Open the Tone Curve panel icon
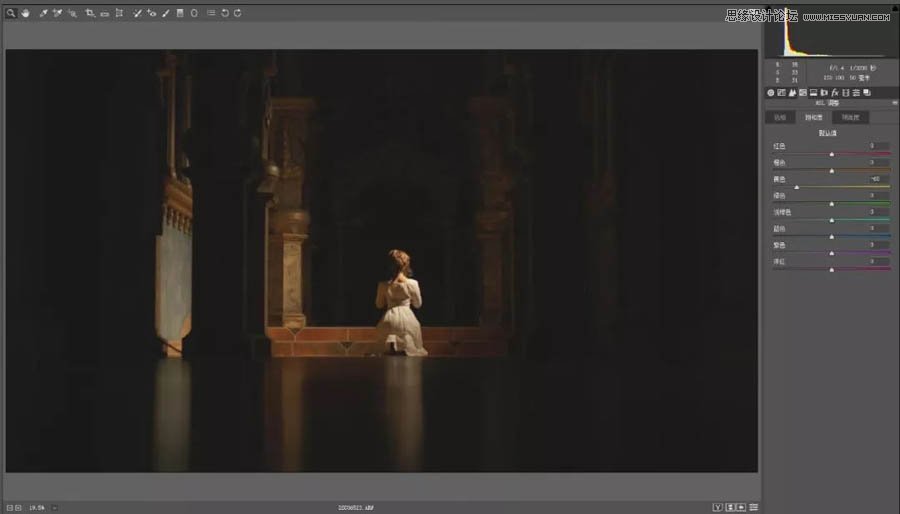900x514 pixels. [x=781, y=92]
